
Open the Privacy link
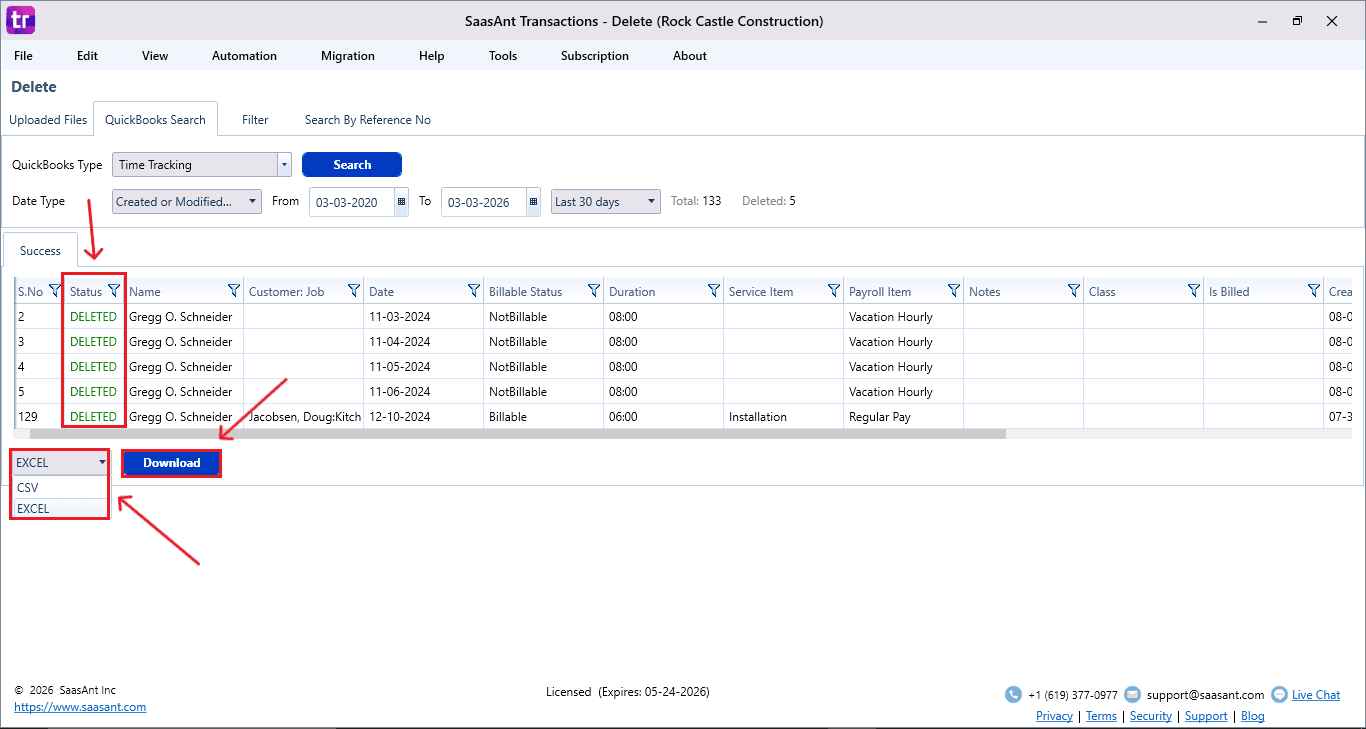pos(1054,716)
